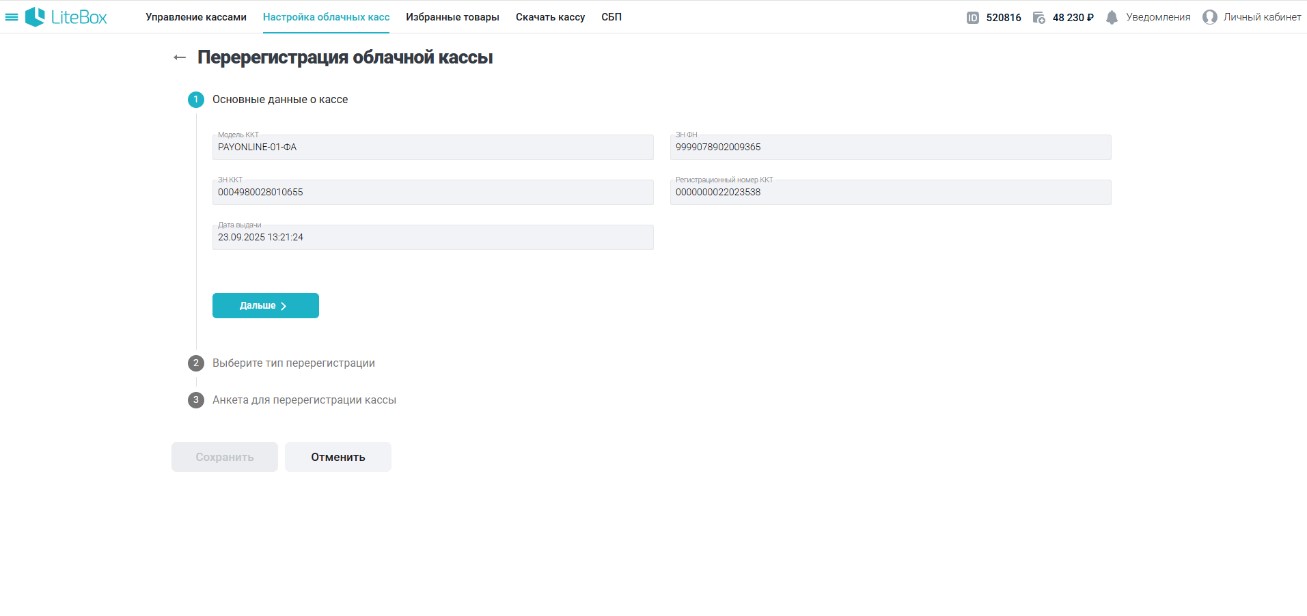This screenshot has width=1307, height=616.
Task: Click the Отменить button
Action: (338, 457)
